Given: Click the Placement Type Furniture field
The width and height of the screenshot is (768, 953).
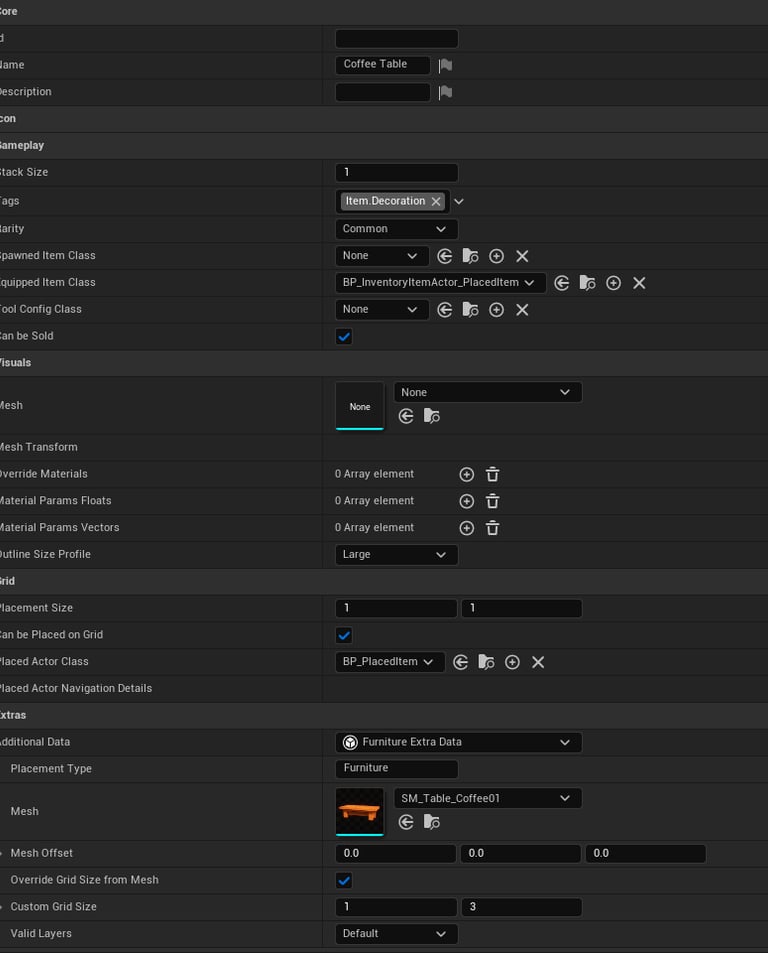Looking at the screenshot, I should coord(396,768).
